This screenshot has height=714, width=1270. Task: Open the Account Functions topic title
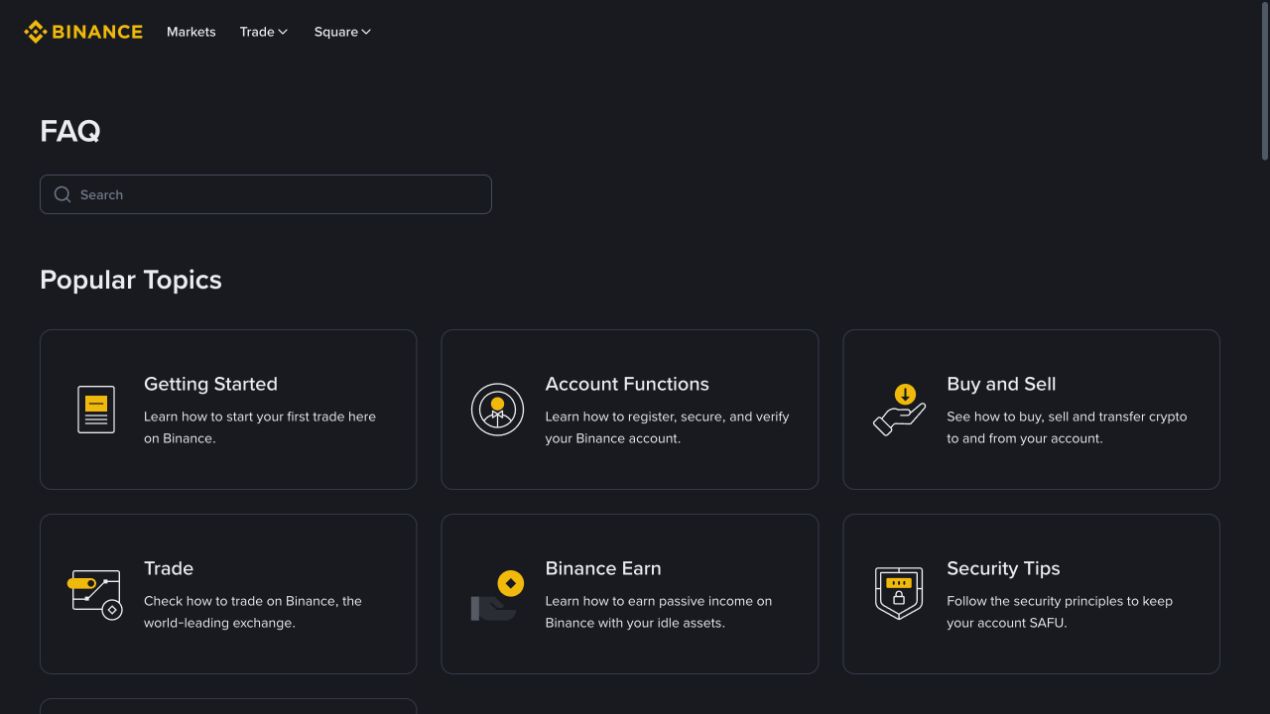627,384
